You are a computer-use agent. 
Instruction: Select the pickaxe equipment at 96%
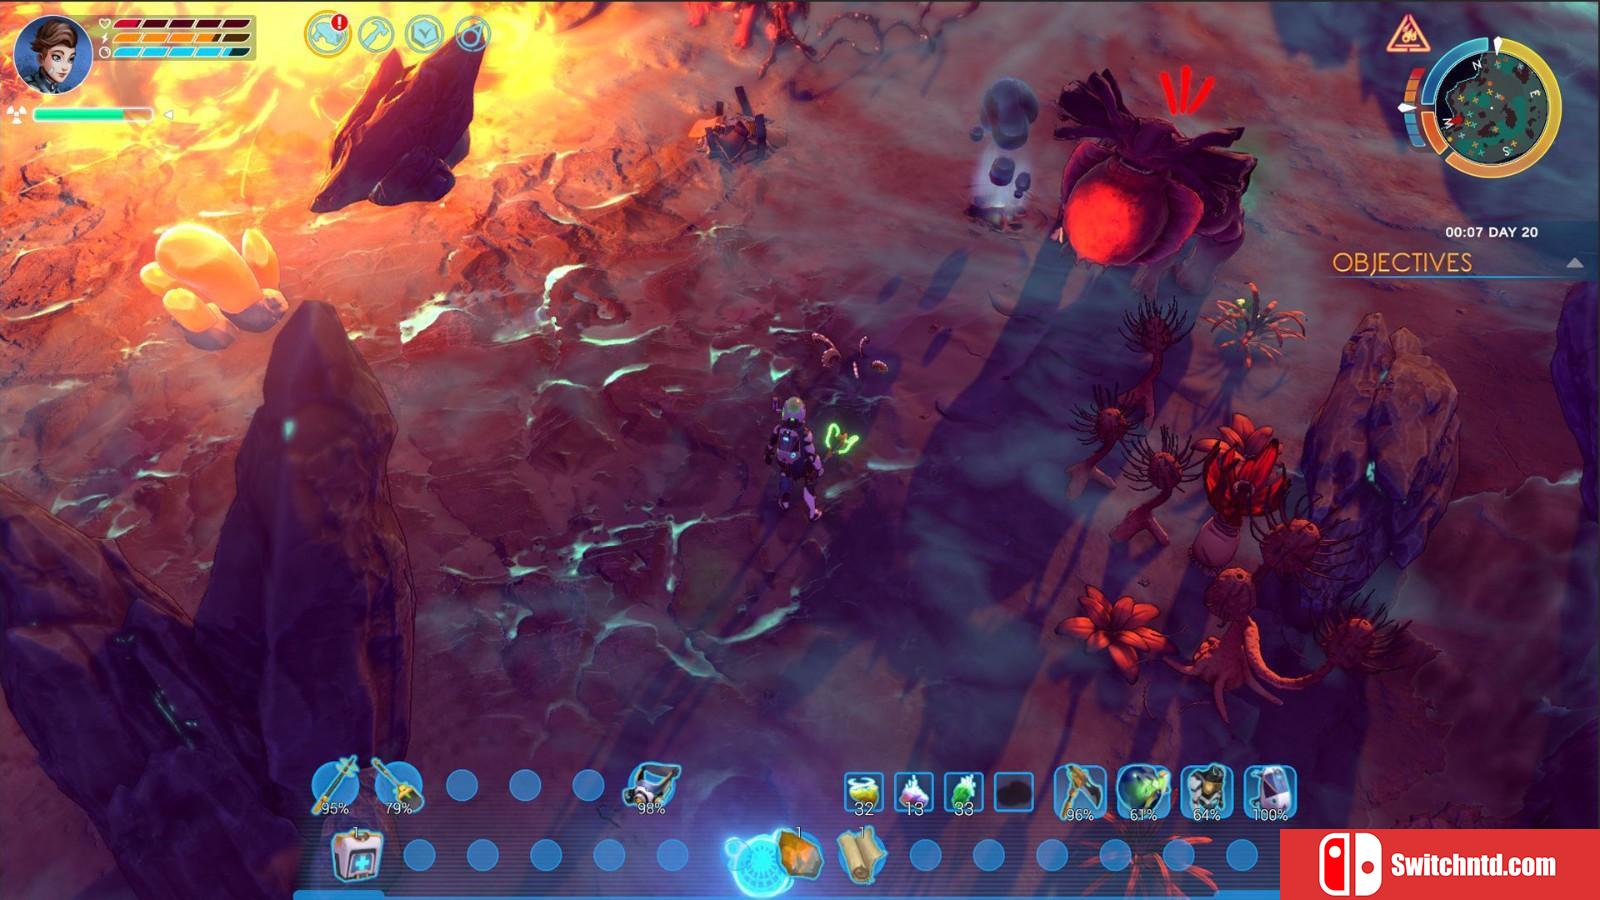click(x=1080, y=792)
